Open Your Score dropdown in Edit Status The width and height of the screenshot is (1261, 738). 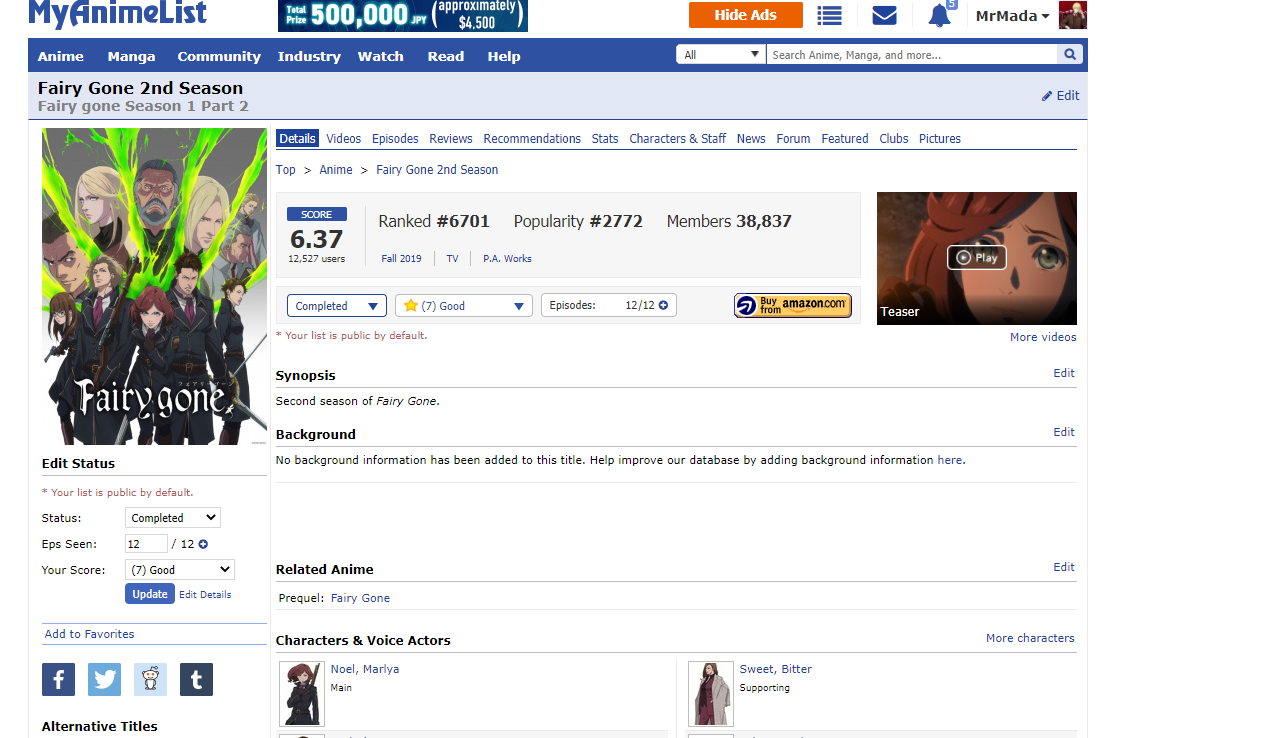180,570
